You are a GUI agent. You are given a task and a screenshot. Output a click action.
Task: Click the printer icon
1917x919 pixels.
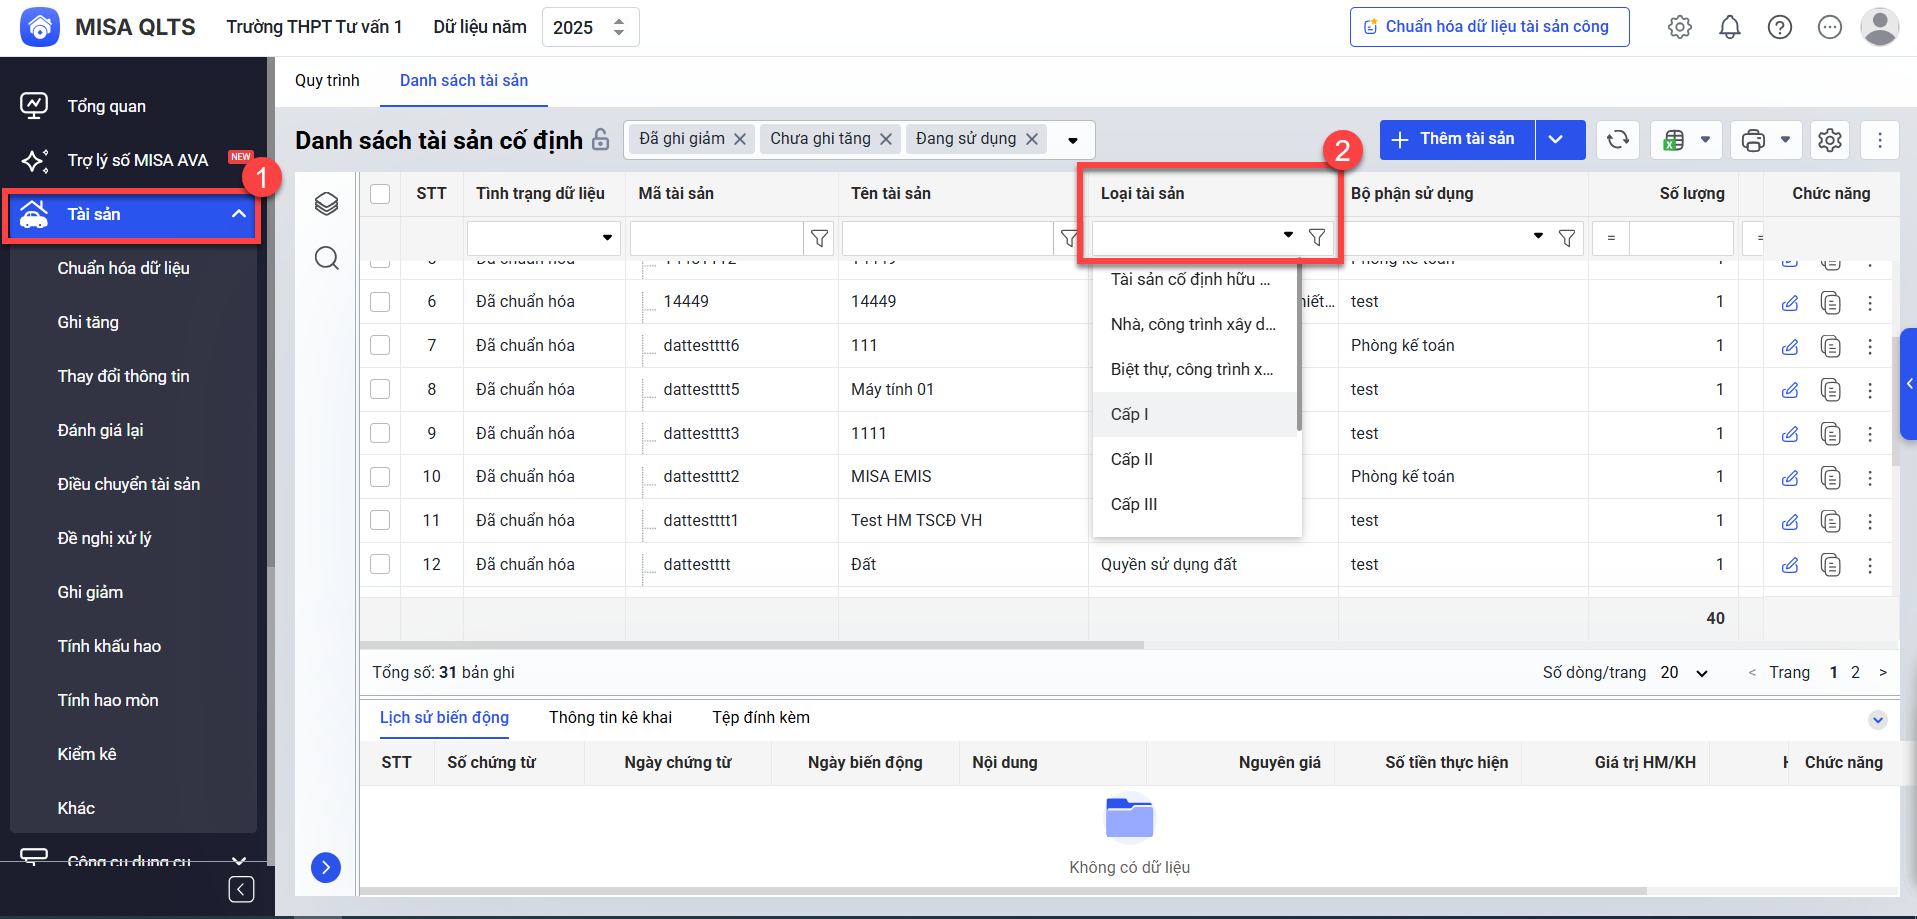coord(1753,140)
